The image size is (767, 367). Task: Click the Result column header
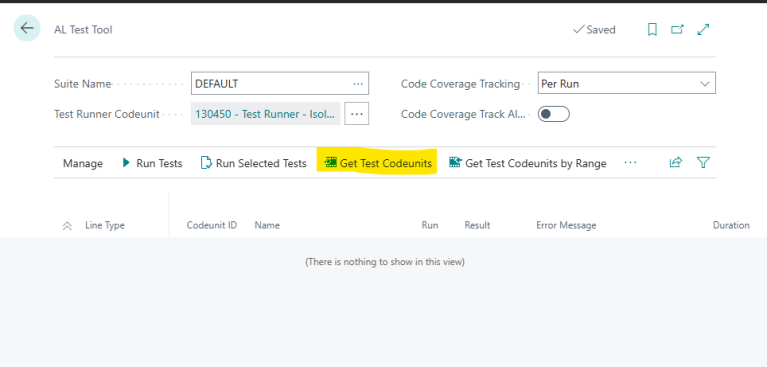(477, 226)
